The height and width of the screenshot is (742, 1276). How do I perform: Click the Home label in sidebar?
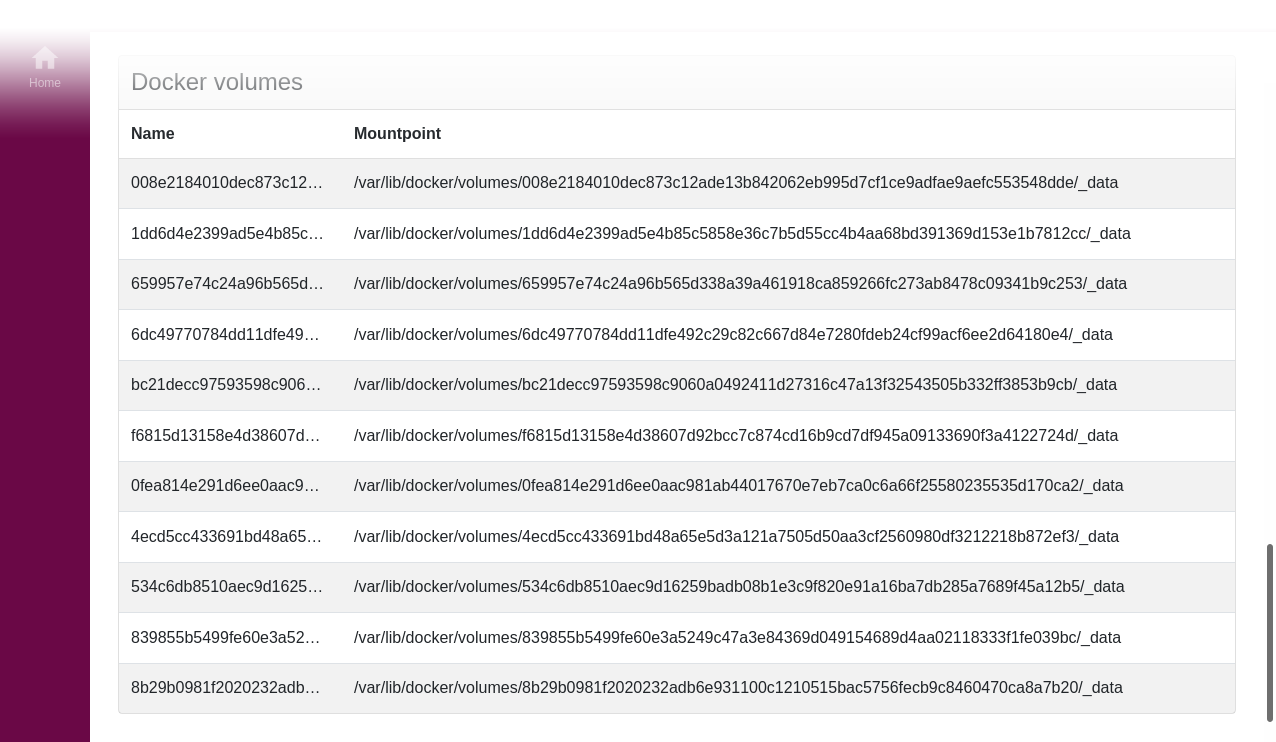pyautogui.click(x=45, y=83)
